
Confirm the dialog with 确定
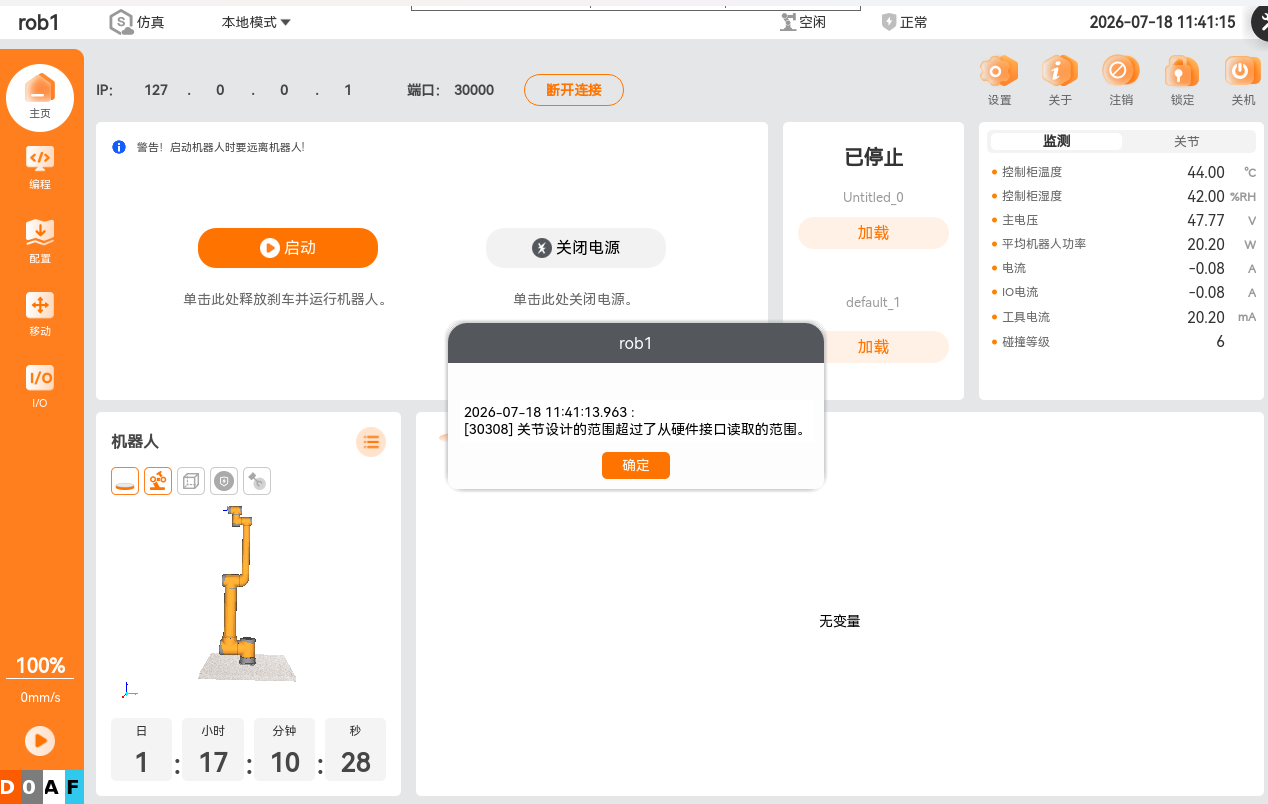(x=636, y=465)
